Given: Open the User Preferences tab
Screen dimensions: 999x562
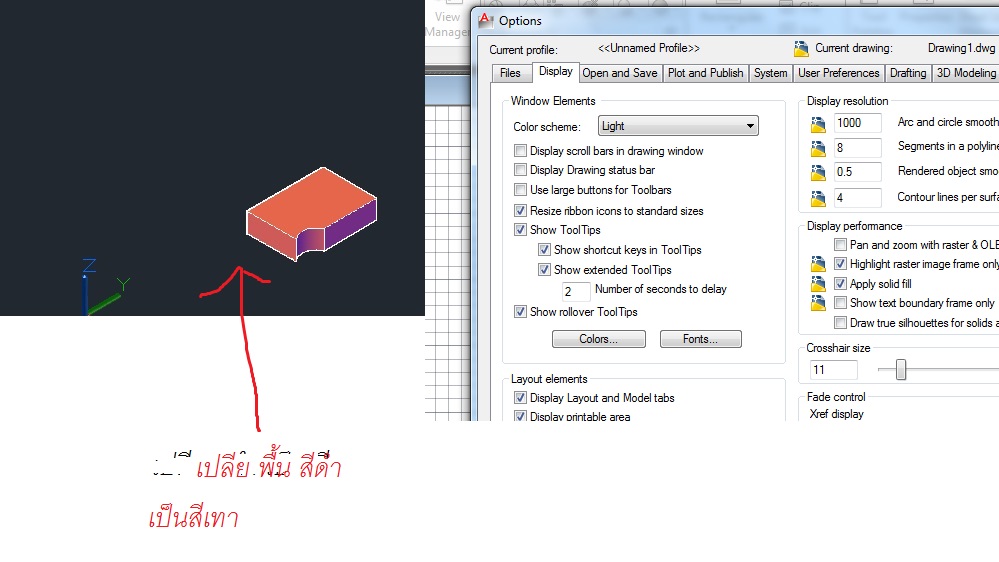Looking at the screenshot, I should 838,73.
